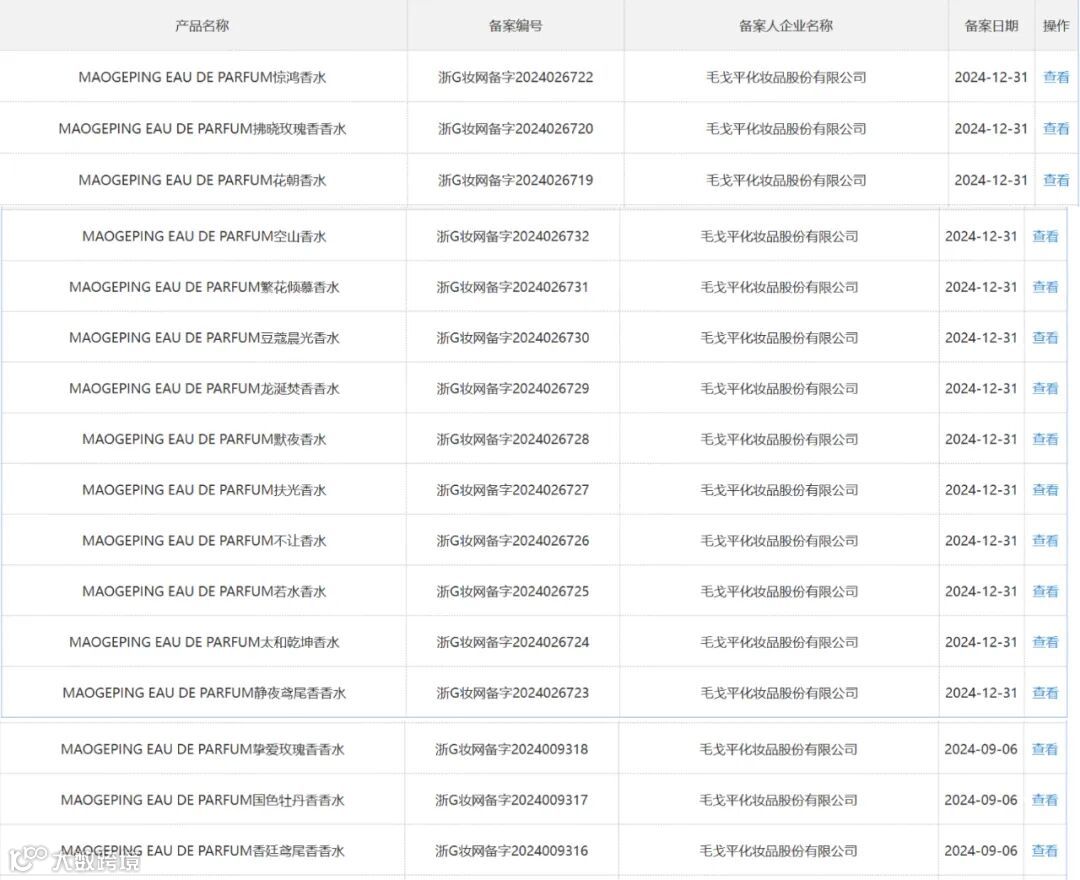Select product name MAOGEPING EAU DE PARFUM繁花倾慕香水
Viewport: 1080px width, 880px height.
pos(204,287)
